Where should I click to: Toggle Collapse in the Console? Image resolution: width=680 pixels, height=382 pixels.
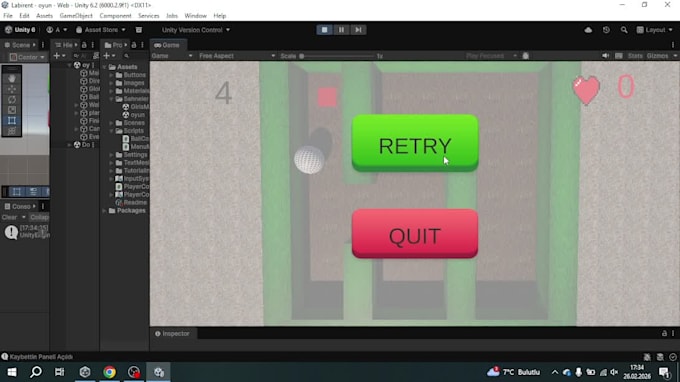click(39, 217)
